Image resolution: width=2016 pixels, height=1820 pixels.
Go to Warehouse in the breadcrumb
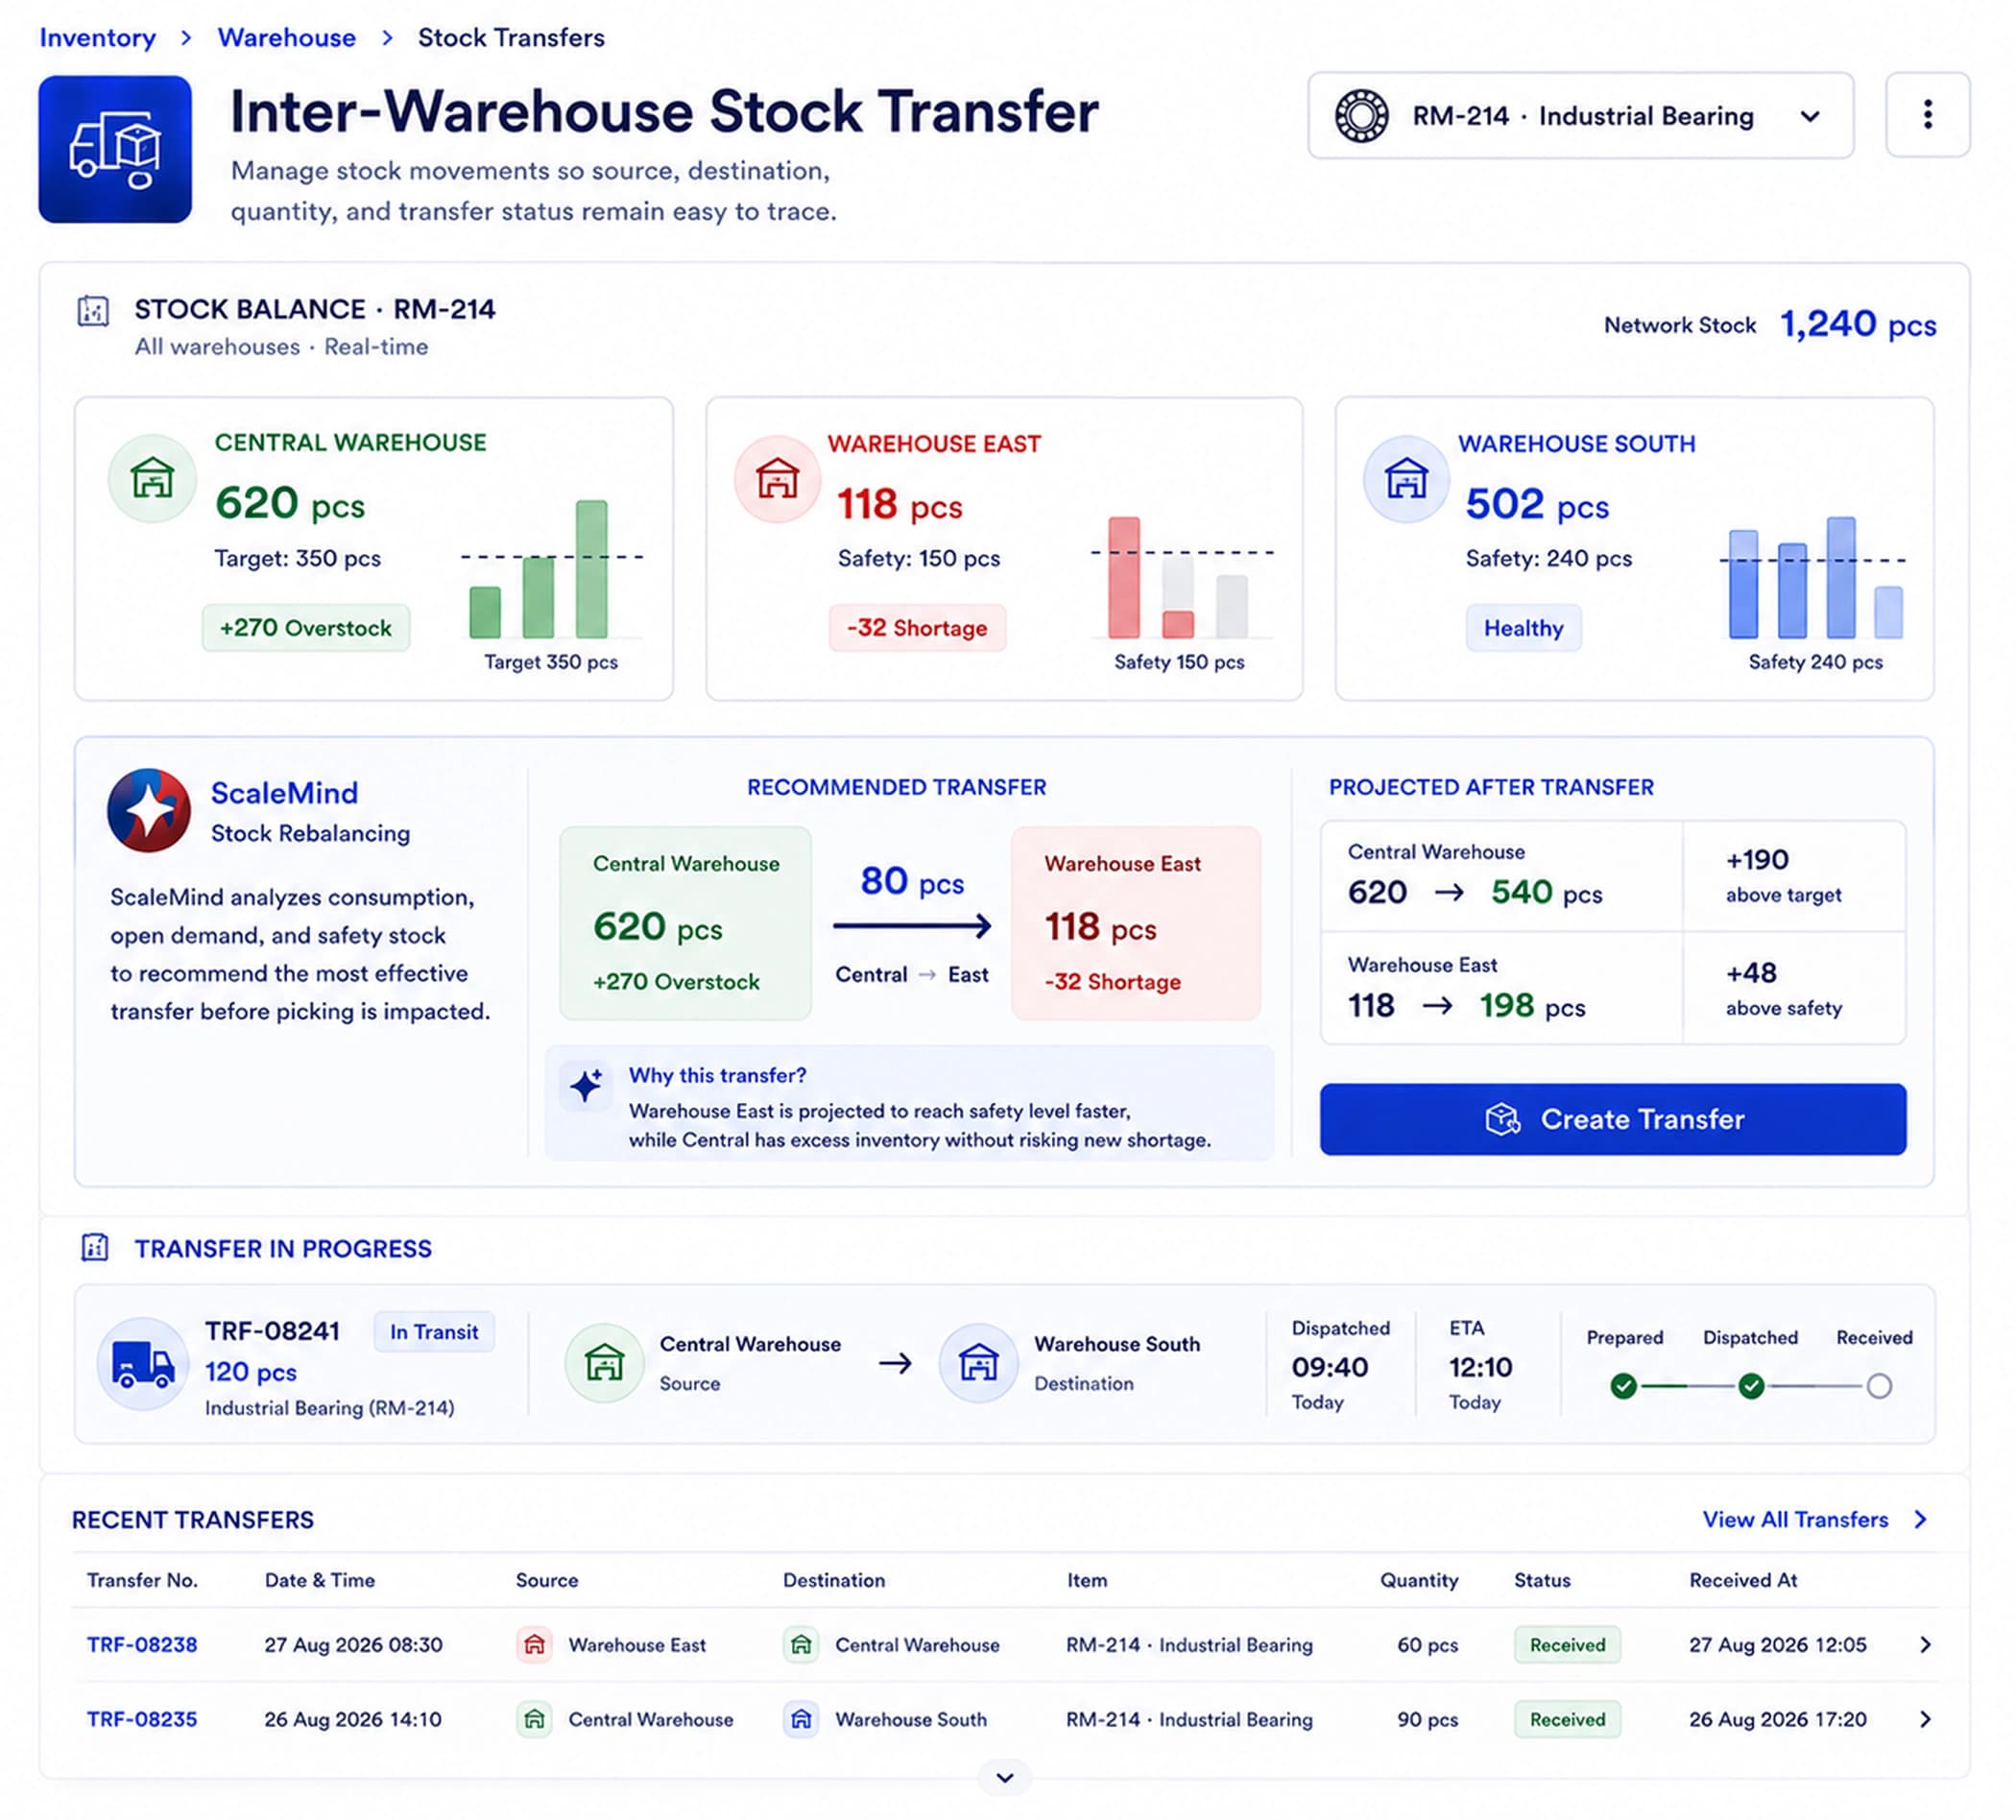(x=287, y=38)
